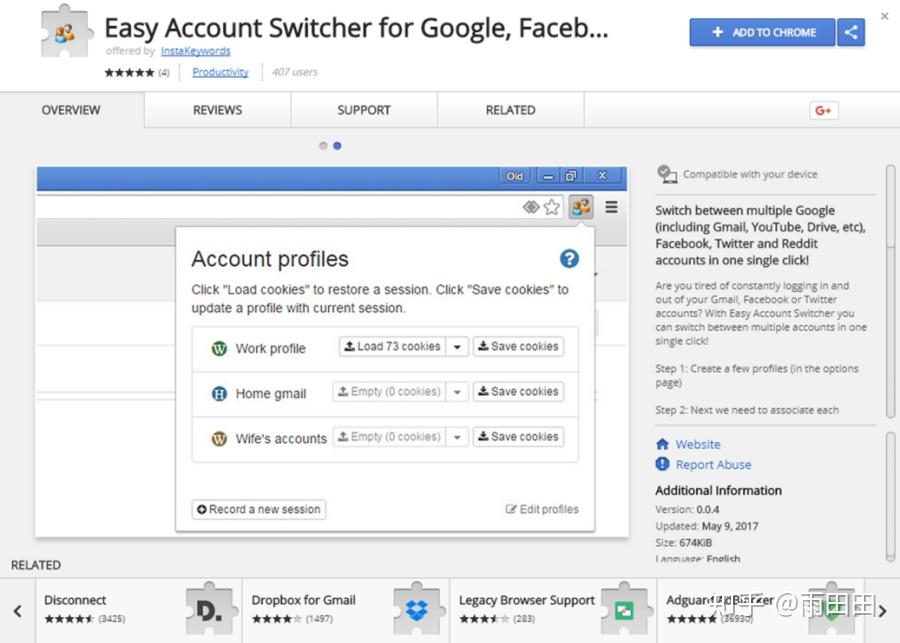Click the Google+ icon button
Image resolution: width=900 pixels, height=643 pixels.
(823, 111)
